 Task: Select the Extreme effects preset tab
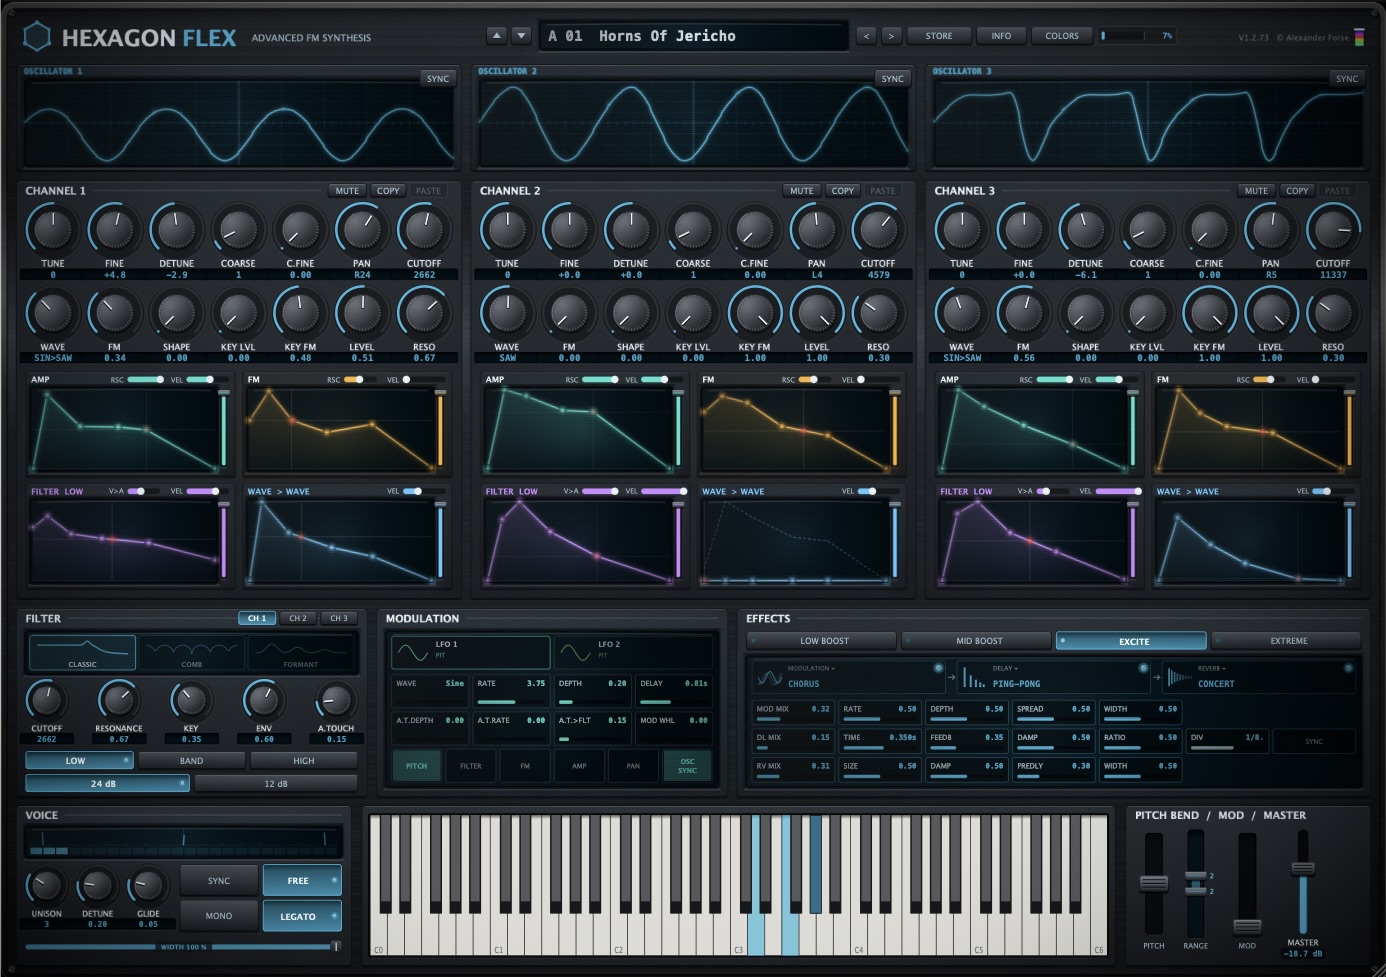[1288, 641]
